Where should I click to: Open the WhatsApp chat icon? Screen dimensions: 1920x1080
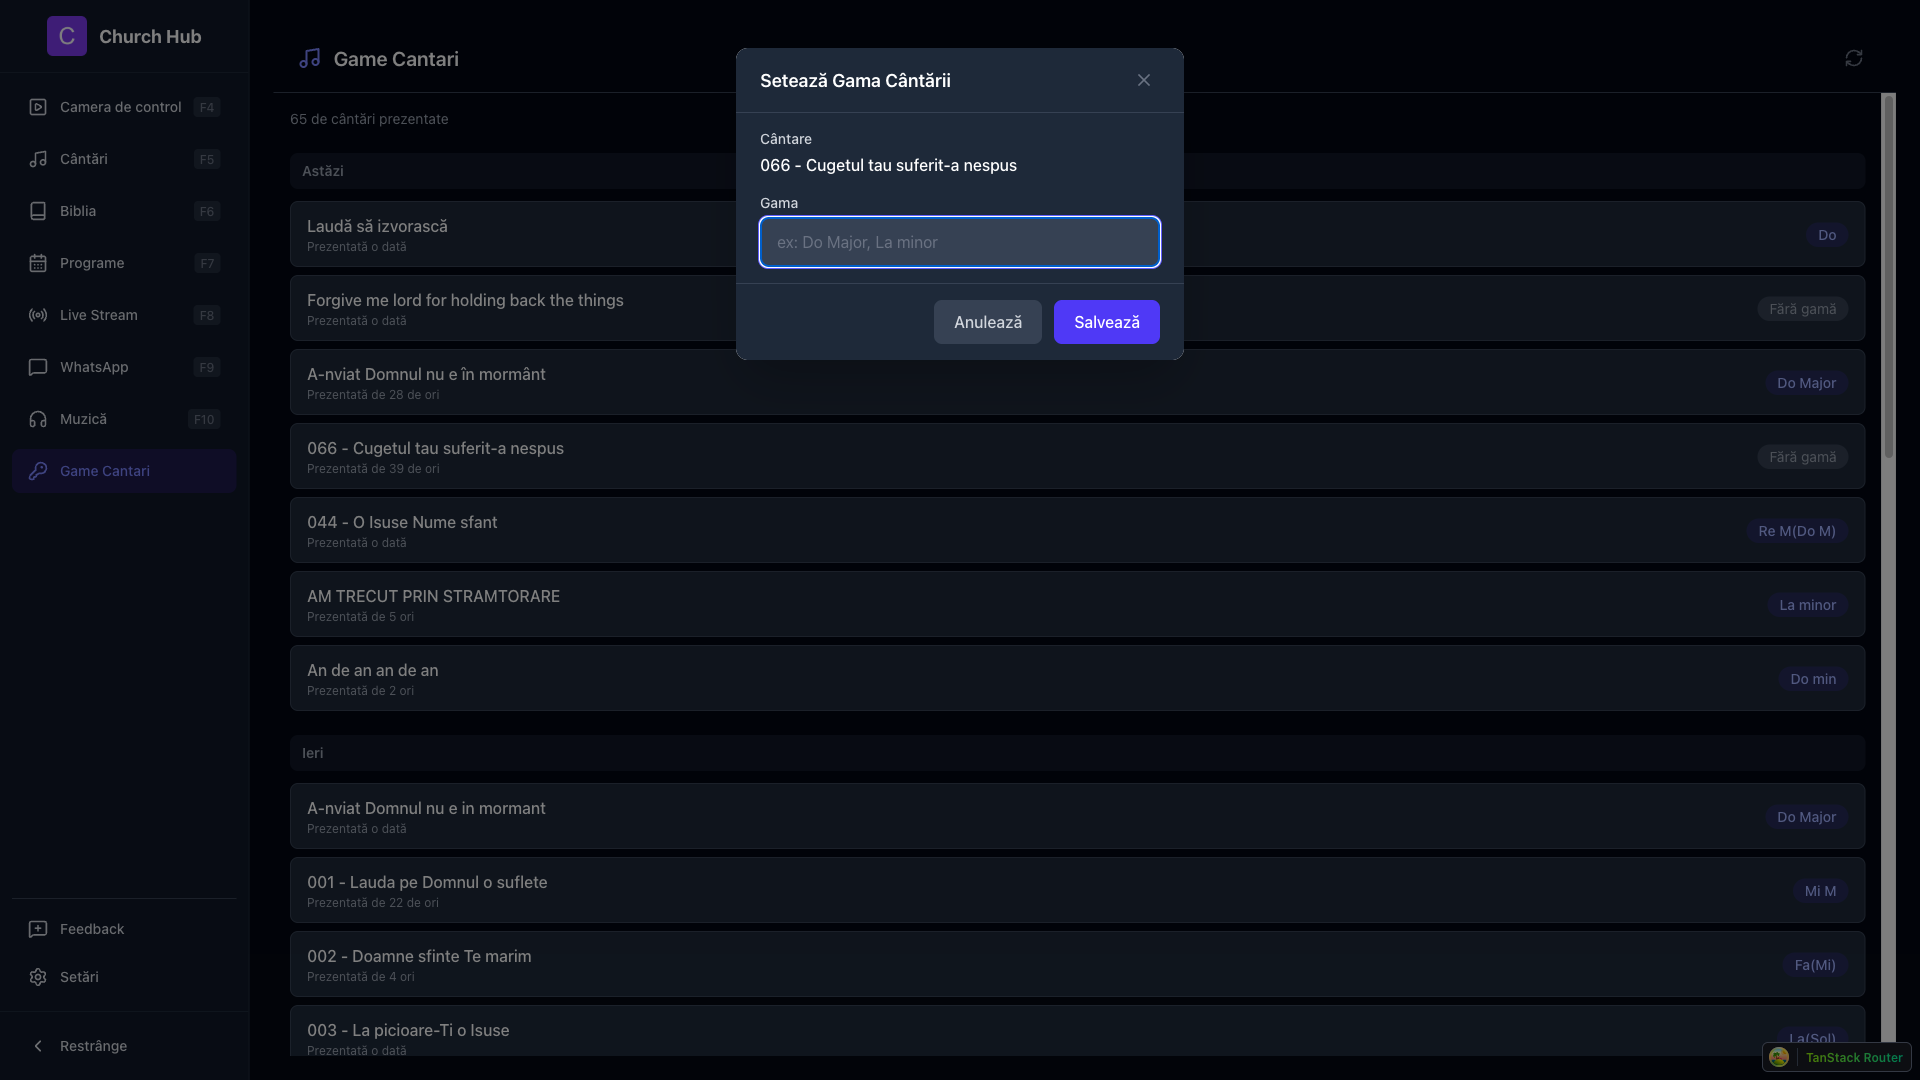38,367
